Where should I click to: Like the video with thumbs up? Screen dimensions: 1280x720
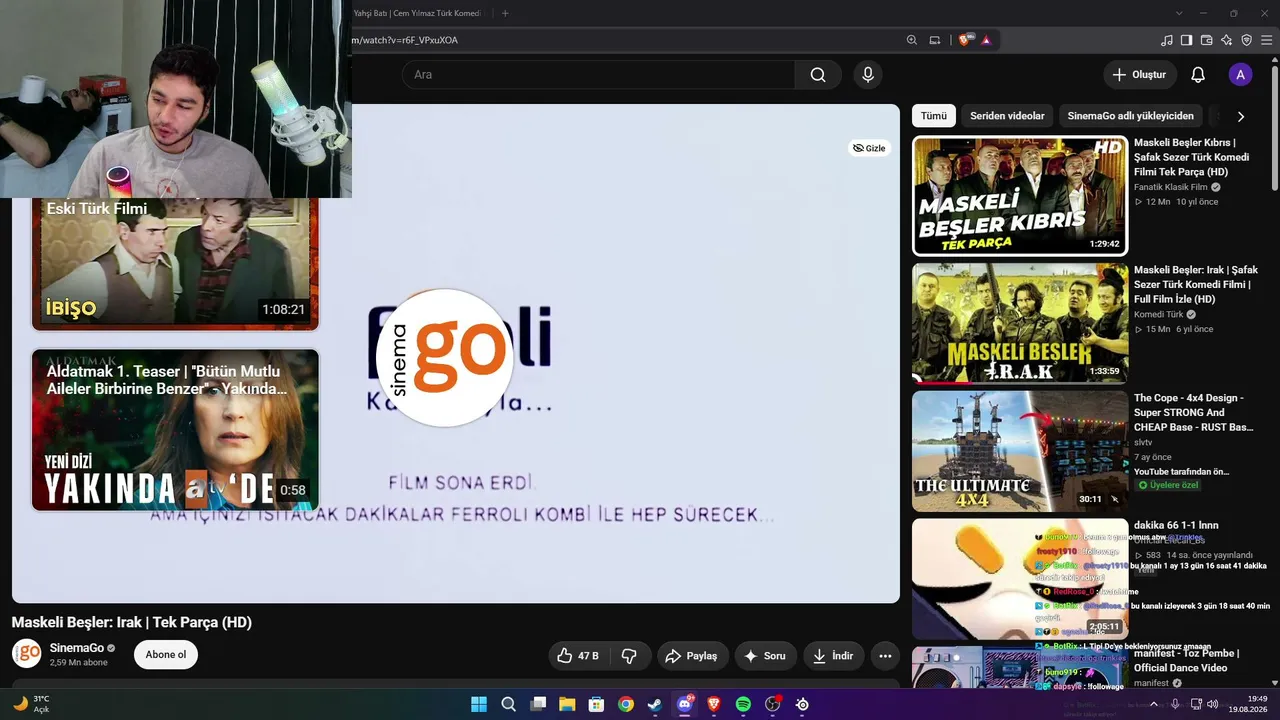pyautogui.click(x=578, y=656)
